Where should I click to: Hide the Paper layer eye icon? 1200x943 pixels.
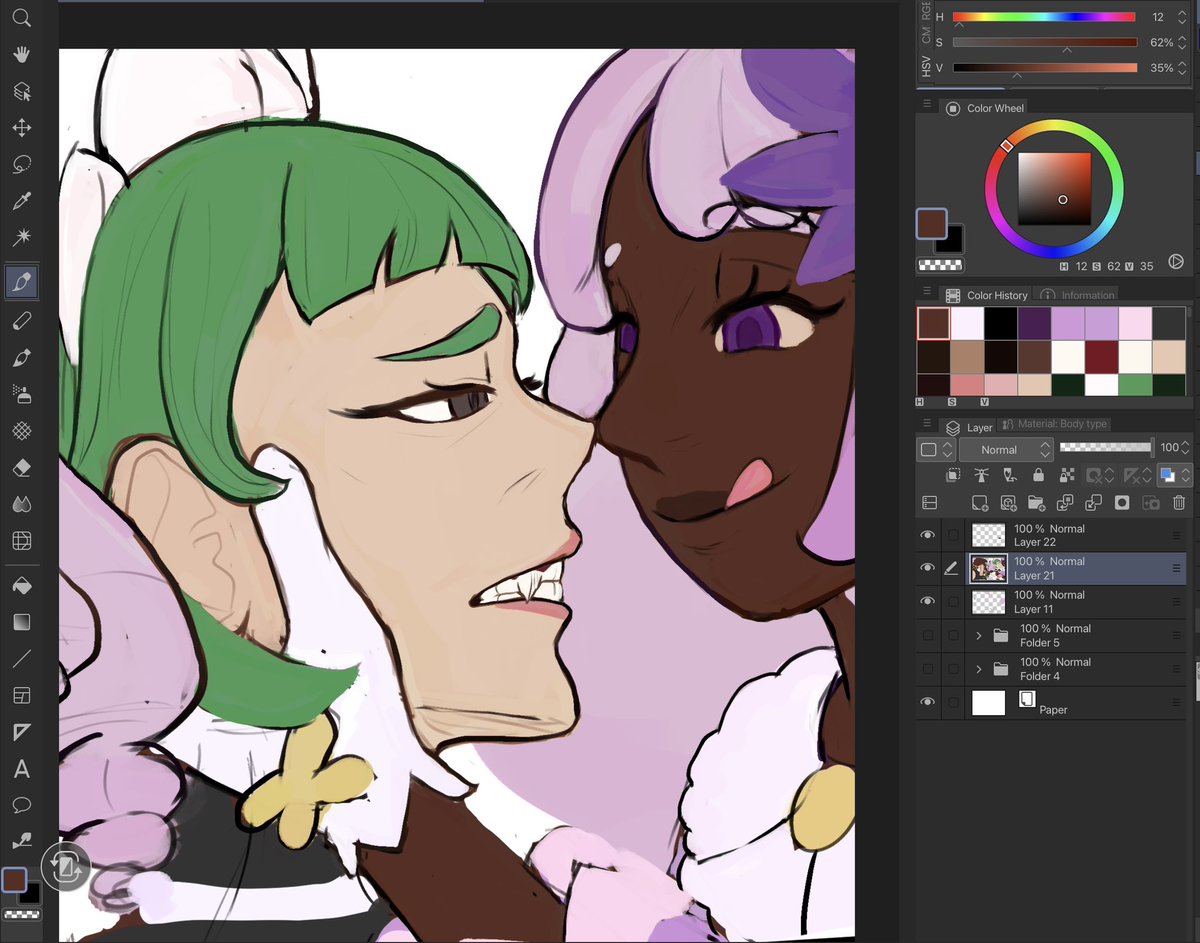click(927, 702)
